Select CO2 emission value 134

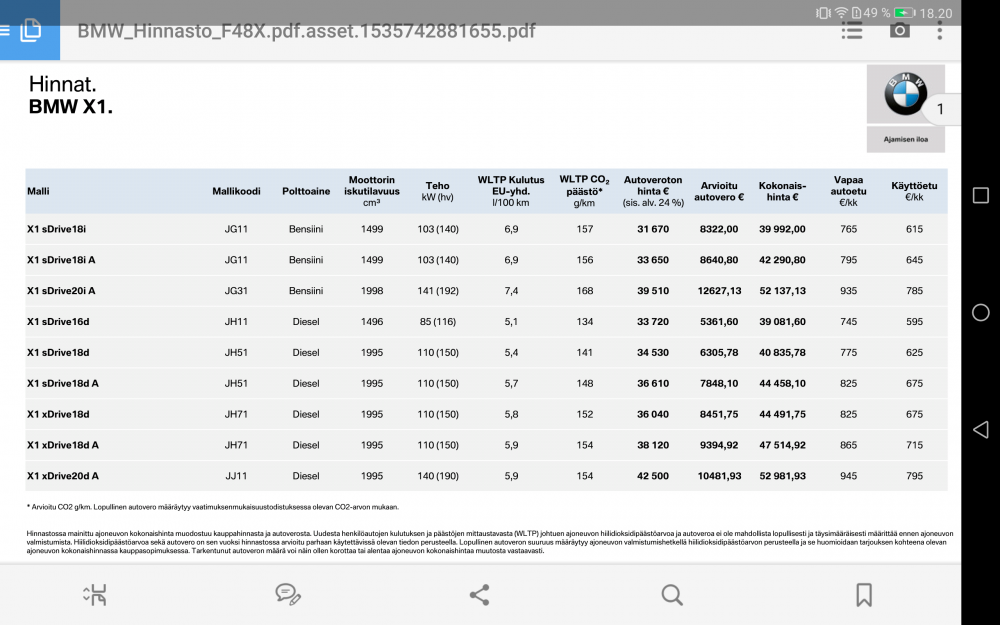(585, 322)
